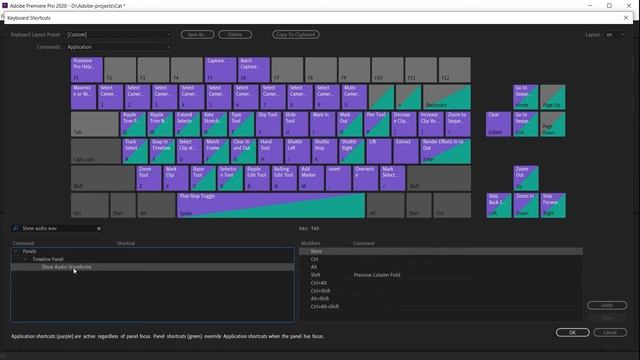This screenshot has width=640, height=360.
Task: Select the Caps Lock key
Action: coord(96,151)
